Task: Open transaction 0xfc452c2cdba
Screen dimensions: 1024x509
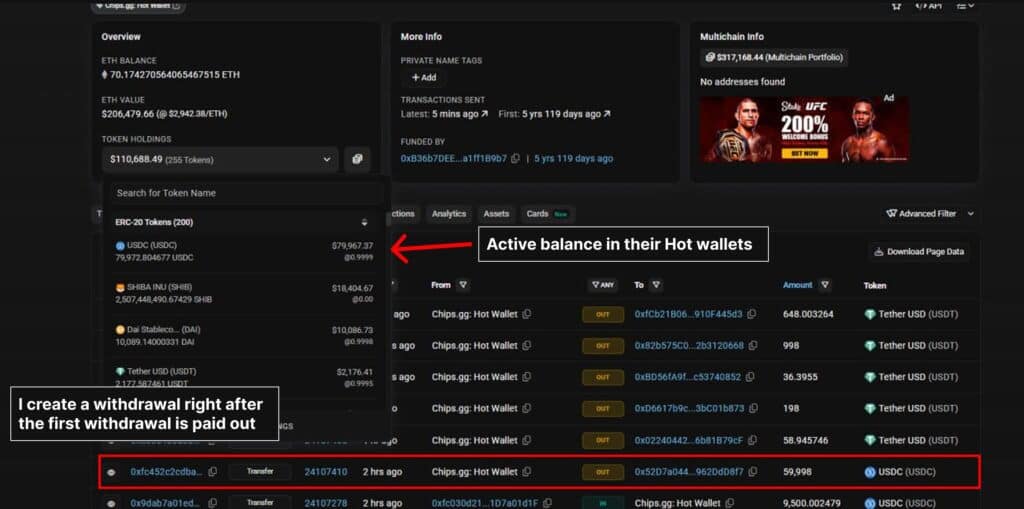Action: pyautogui.click(x=167, y=472)
